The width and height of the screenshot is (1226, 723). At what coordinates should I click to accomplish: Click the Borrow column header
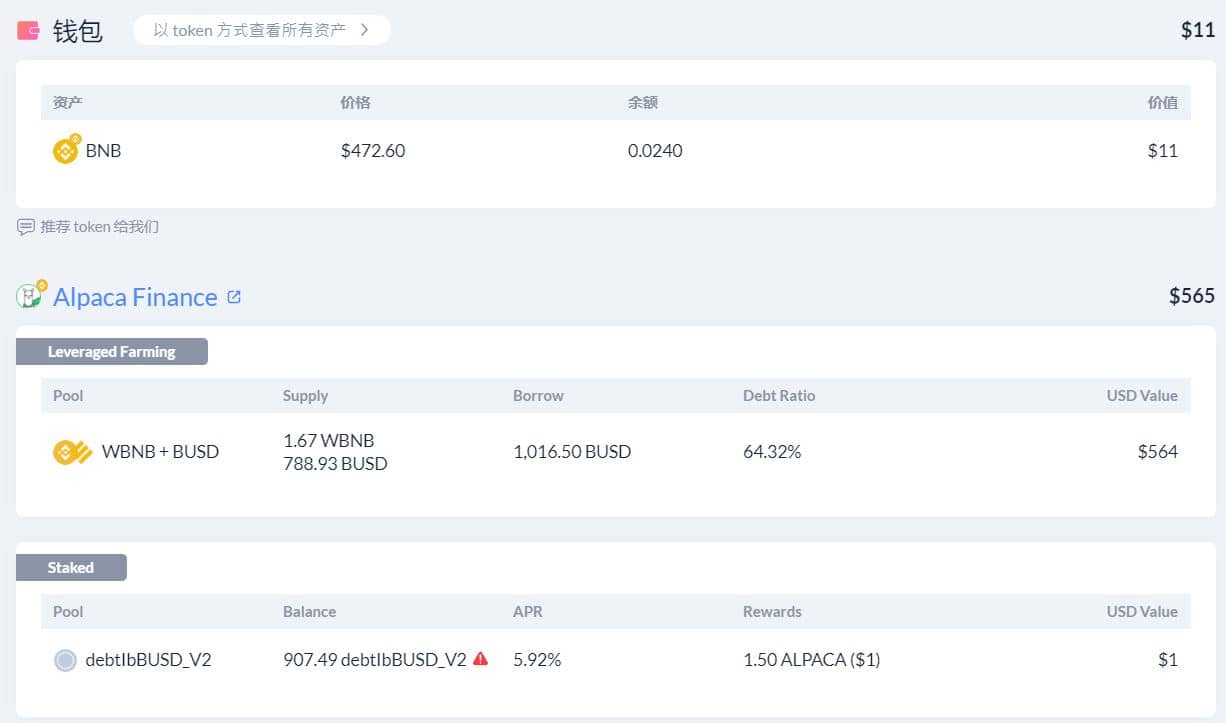point(538,396)
